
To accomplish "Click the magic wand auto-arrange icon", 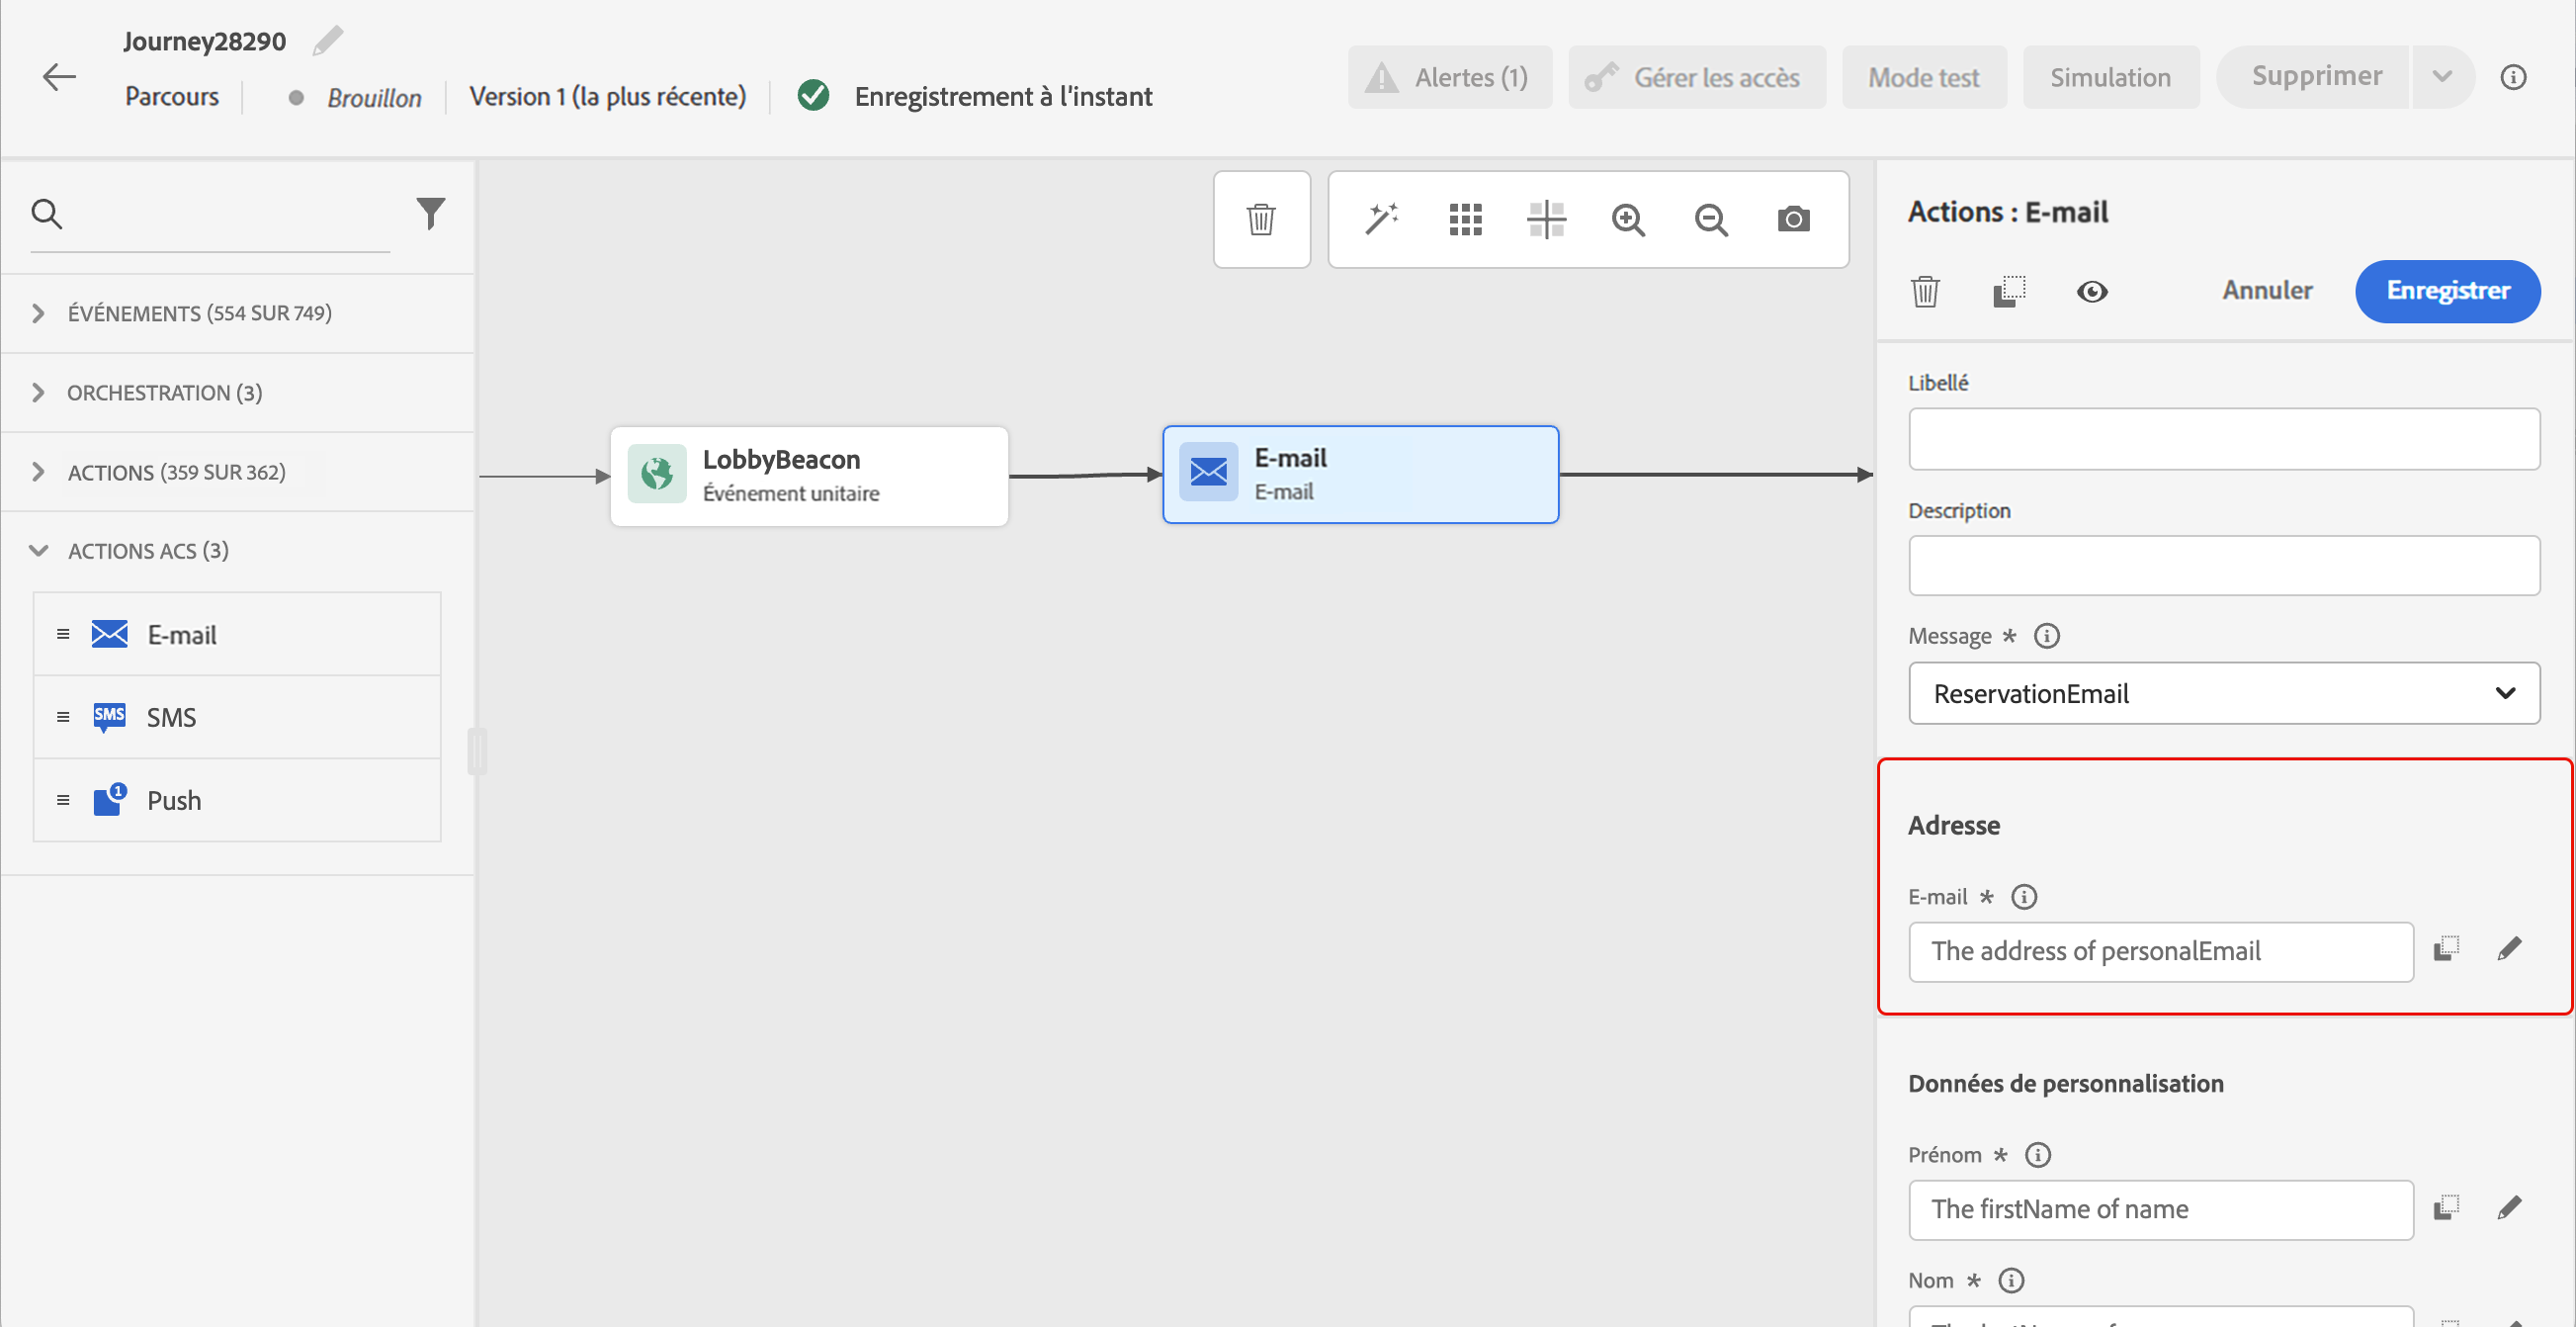I will click(1382, 219).
